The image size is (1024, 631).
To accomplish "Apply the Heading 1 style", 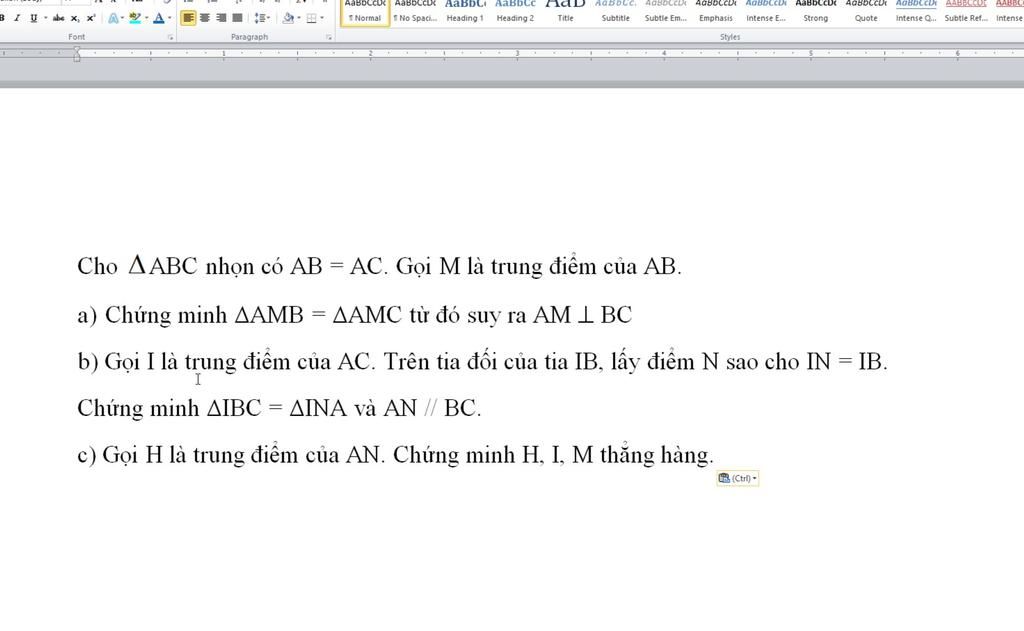I will [464, 12].
